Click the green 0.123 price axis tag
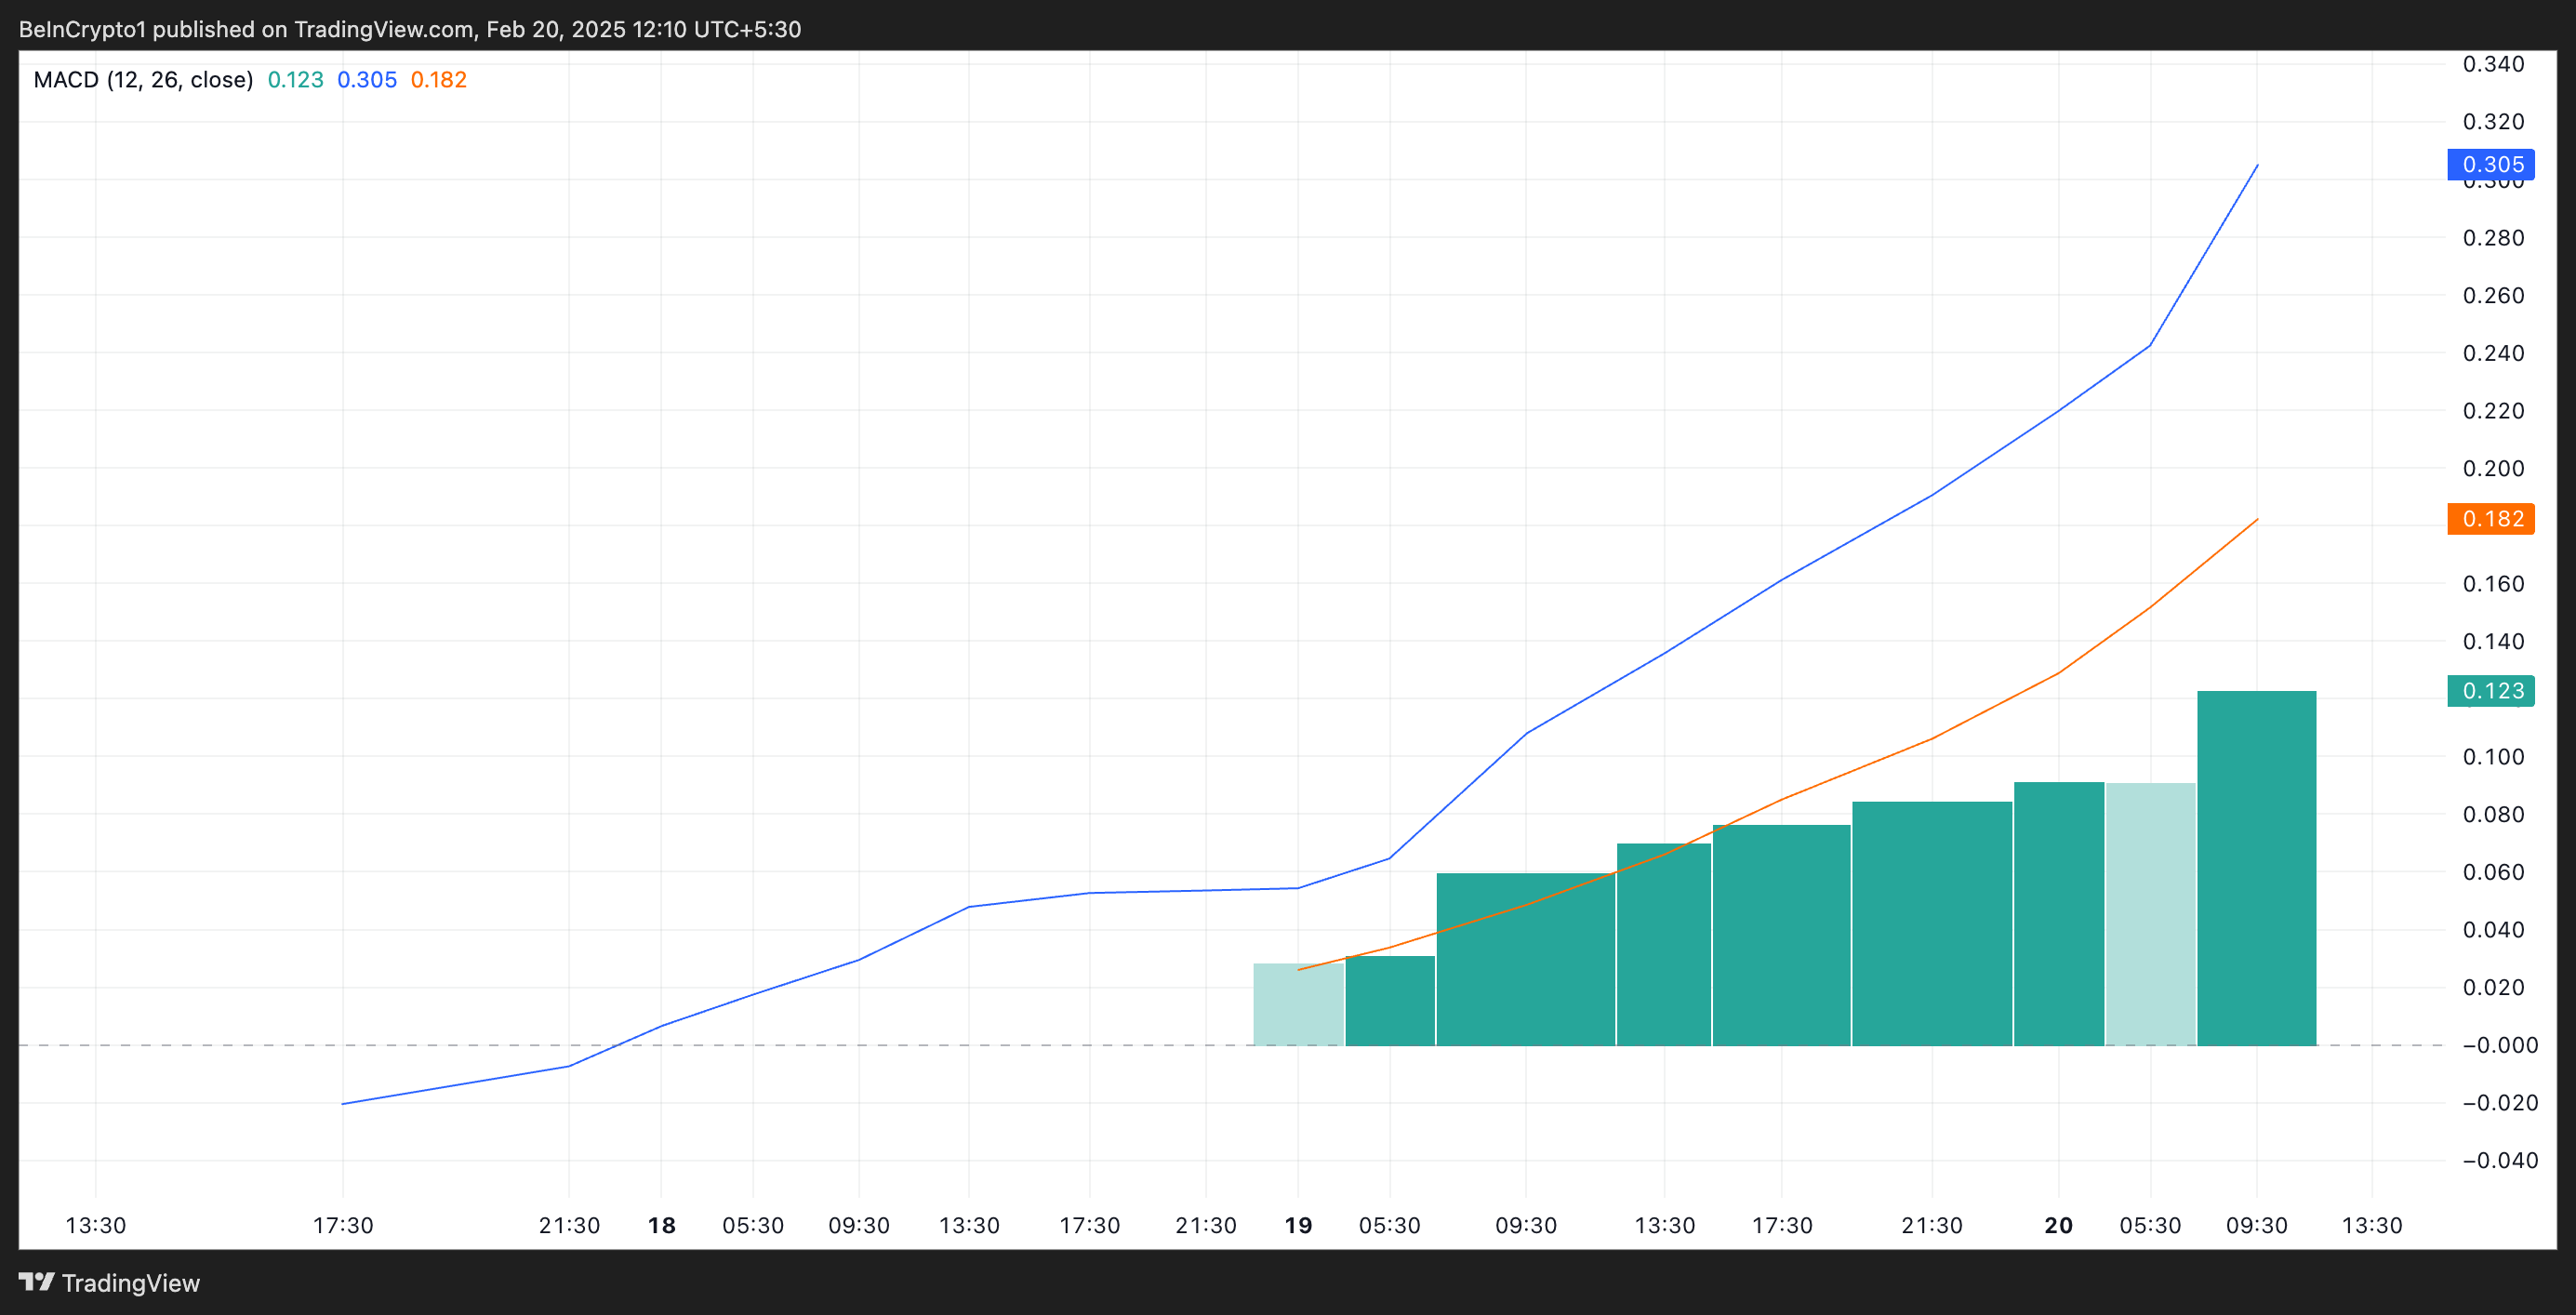Viewport: 2576px width, 1315px height. pyautogui.click(x=2490, y=691)
